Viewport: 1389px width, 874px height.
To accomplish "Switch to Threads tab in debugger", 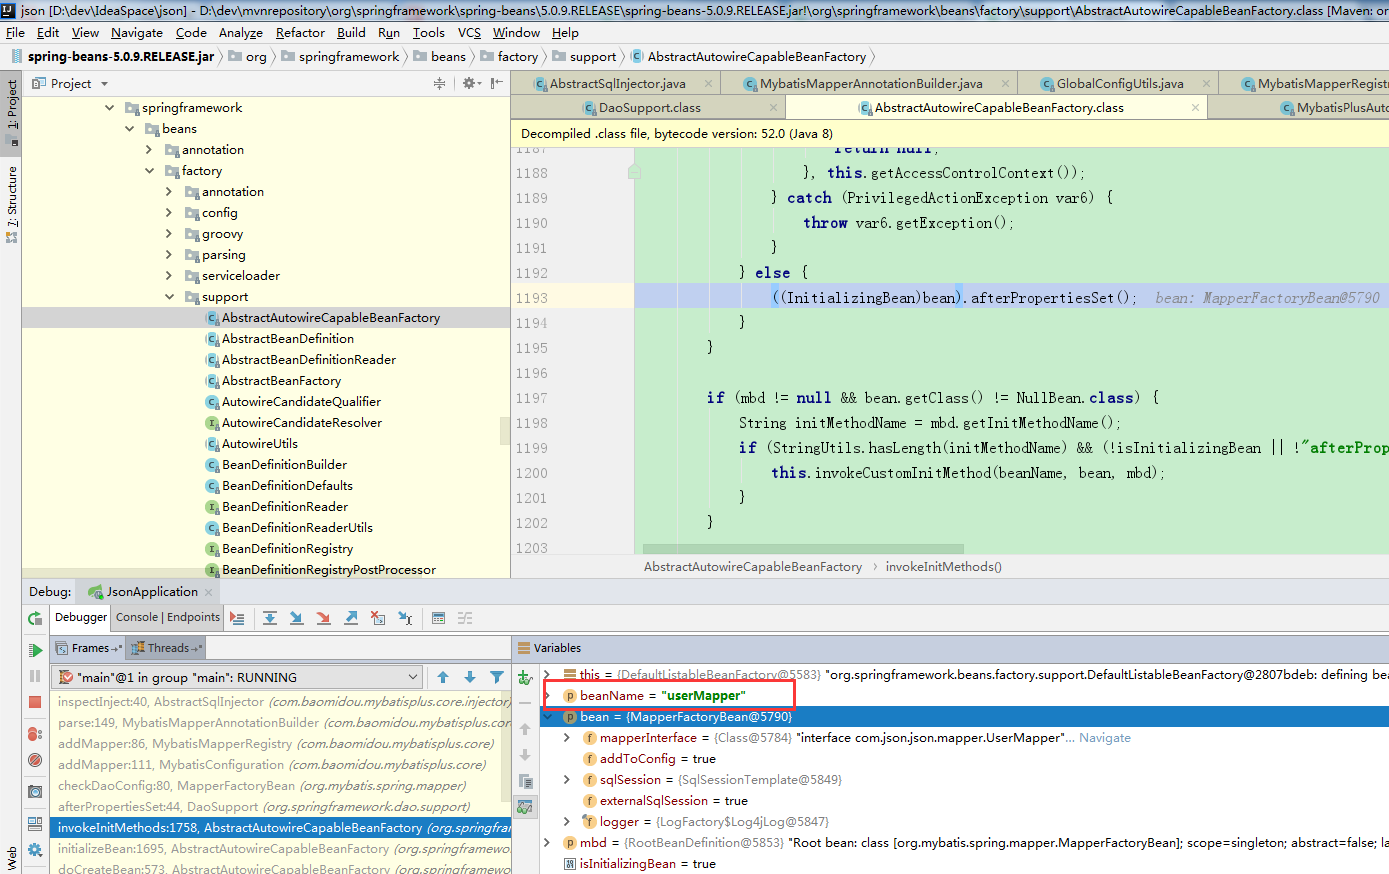I will tap(167, 647).
